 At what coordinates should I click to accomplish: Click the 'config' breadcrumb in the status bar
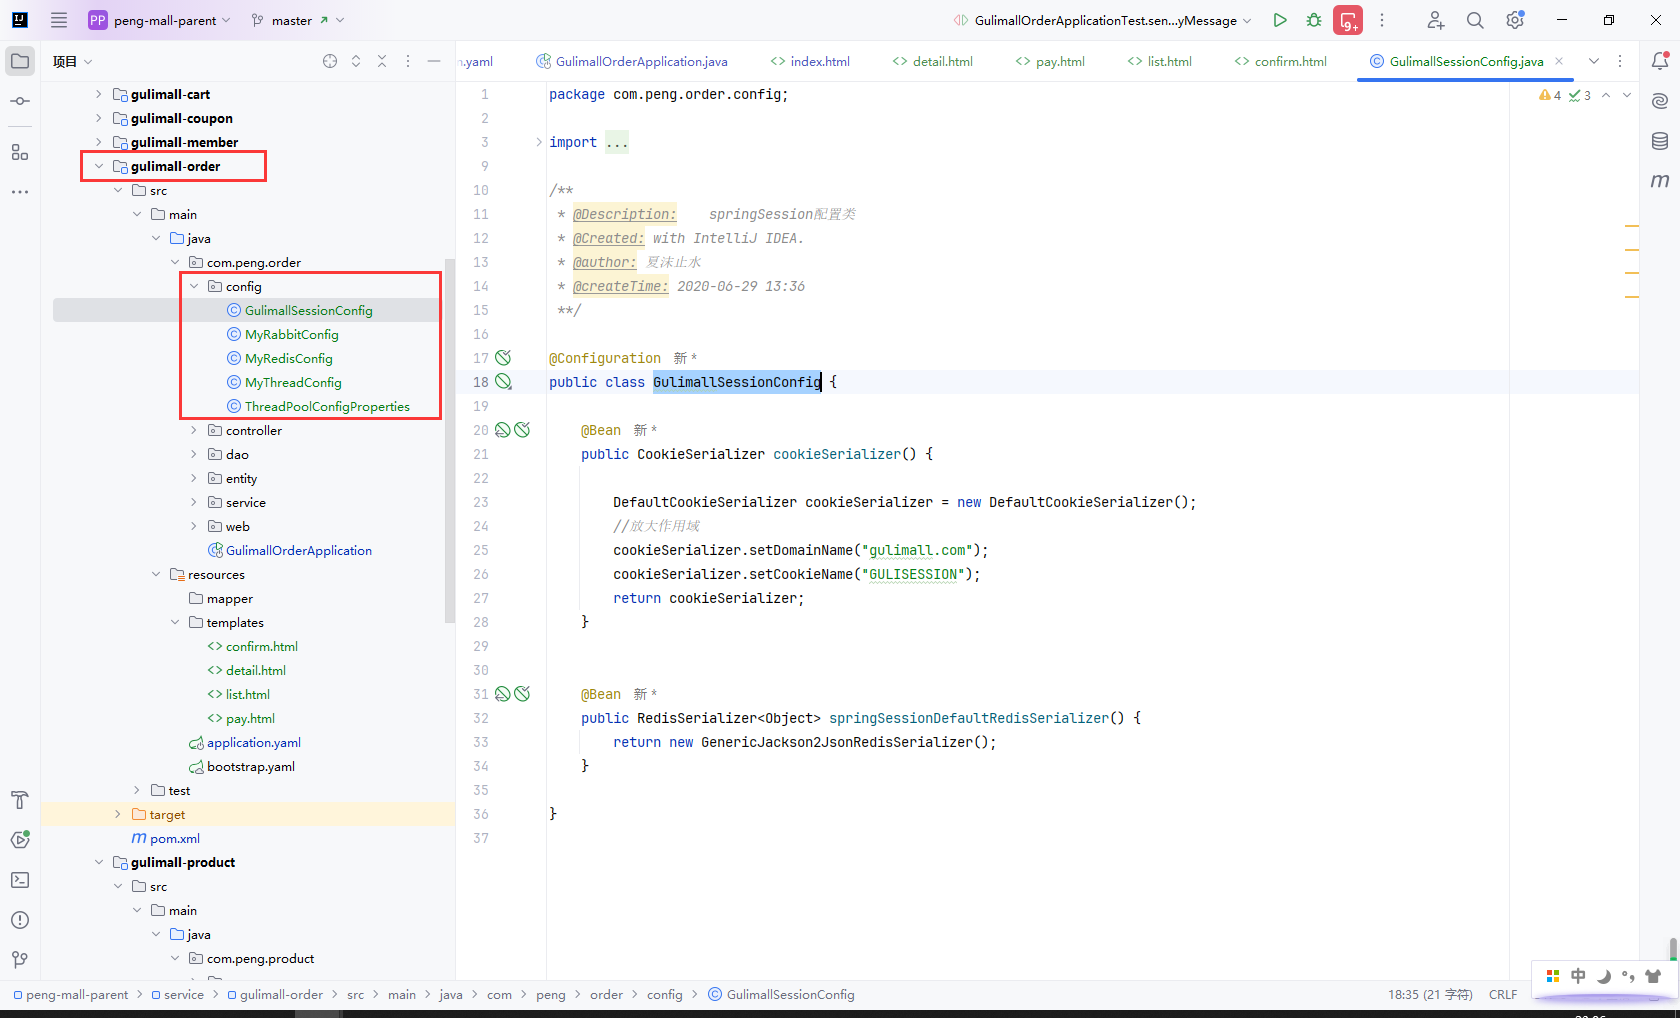pyautogui.click(x=664, y=994)
